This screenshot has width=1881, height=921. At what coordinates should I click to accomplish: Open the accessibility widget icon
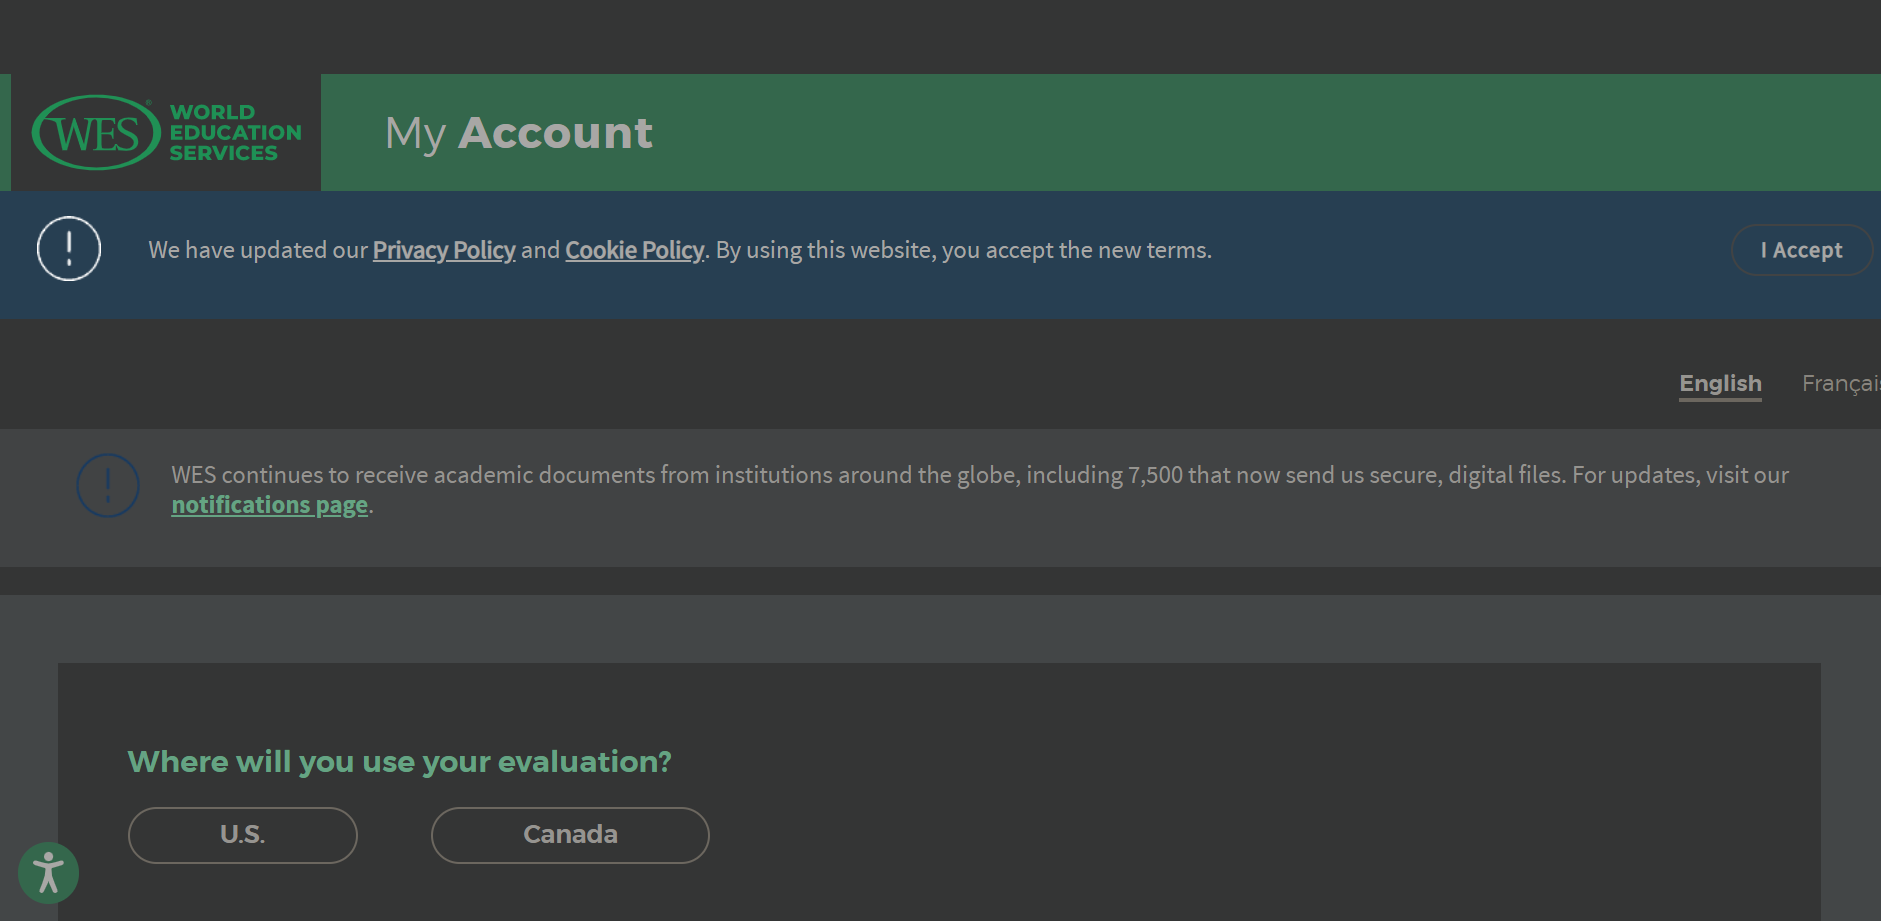point(48,873)
